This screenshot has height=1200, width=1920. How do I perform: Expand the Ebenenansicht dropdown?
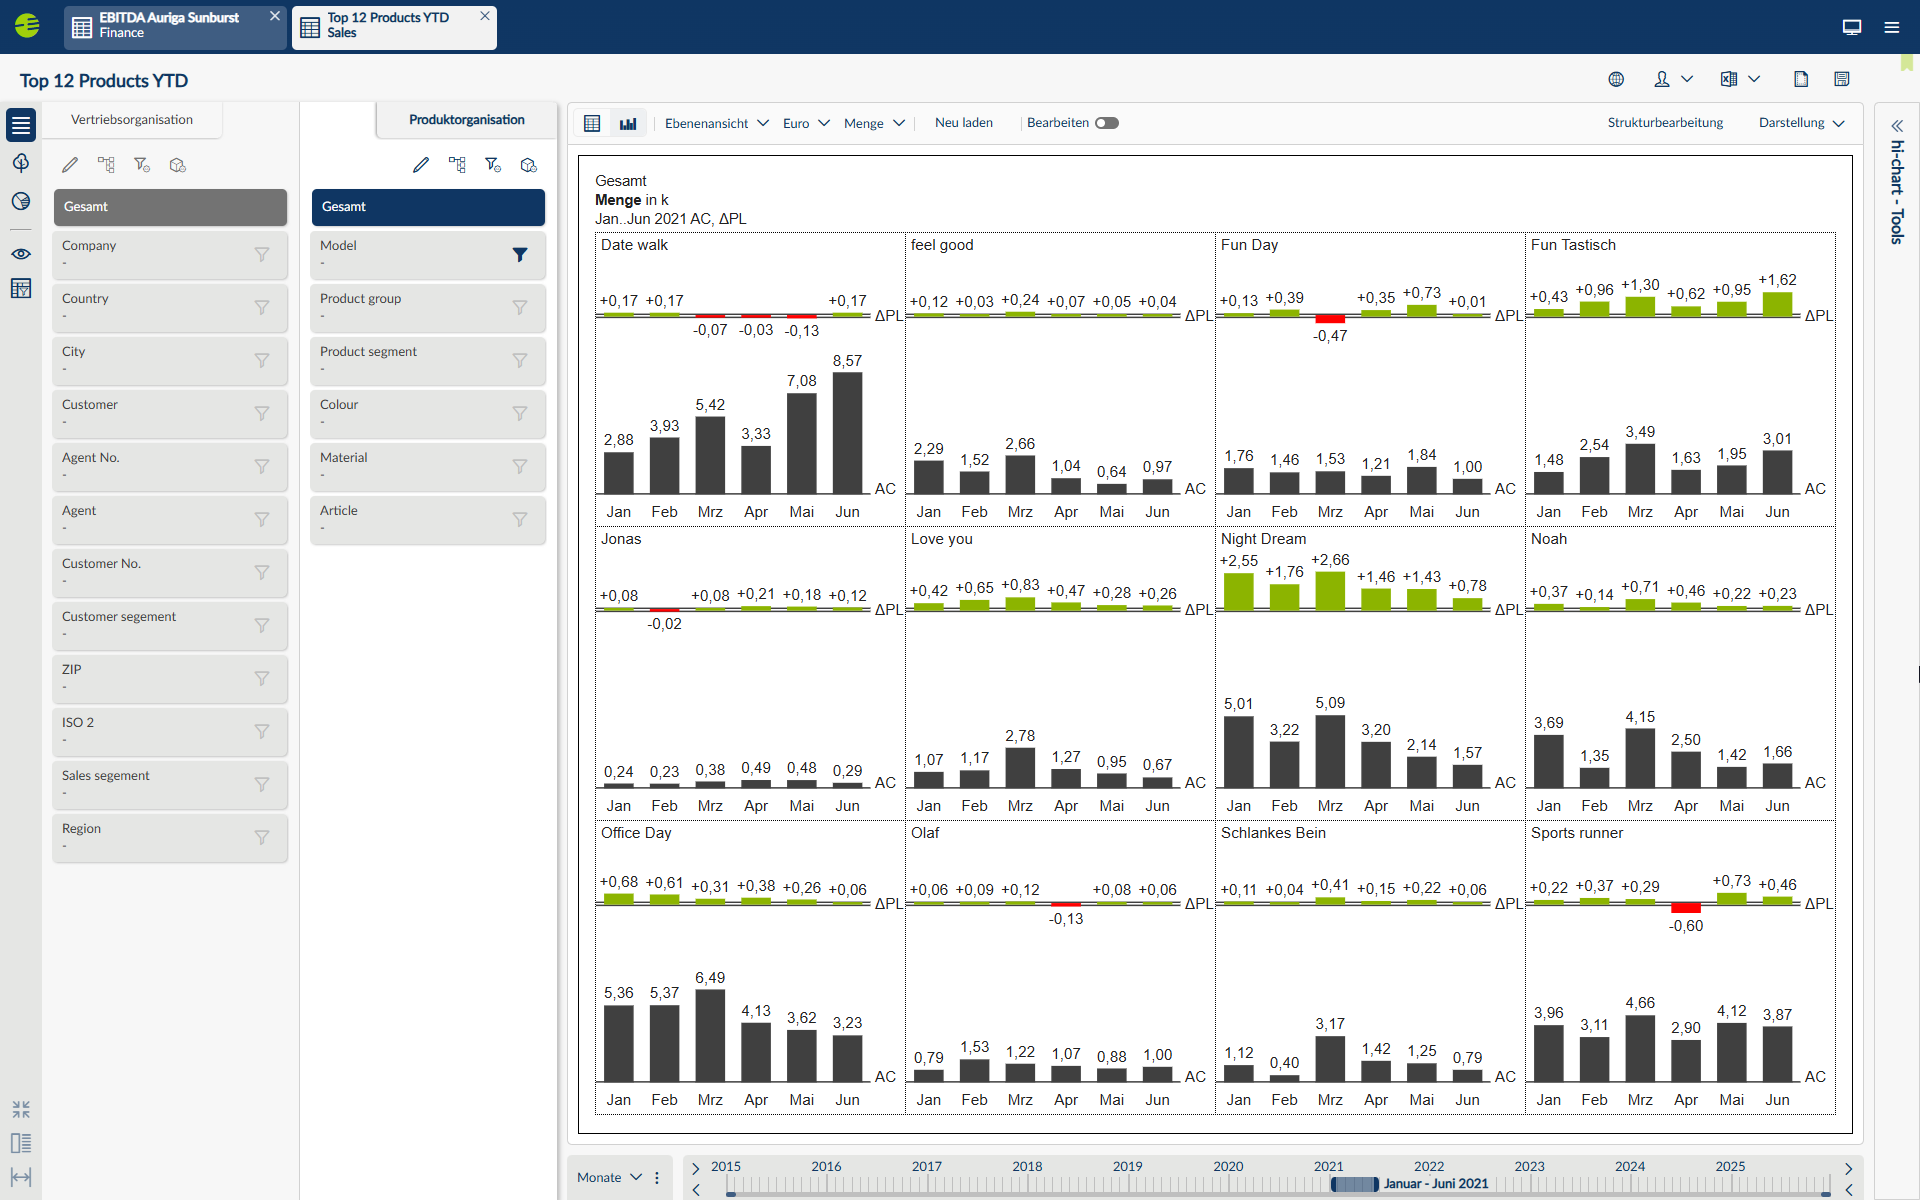[716, 123]
